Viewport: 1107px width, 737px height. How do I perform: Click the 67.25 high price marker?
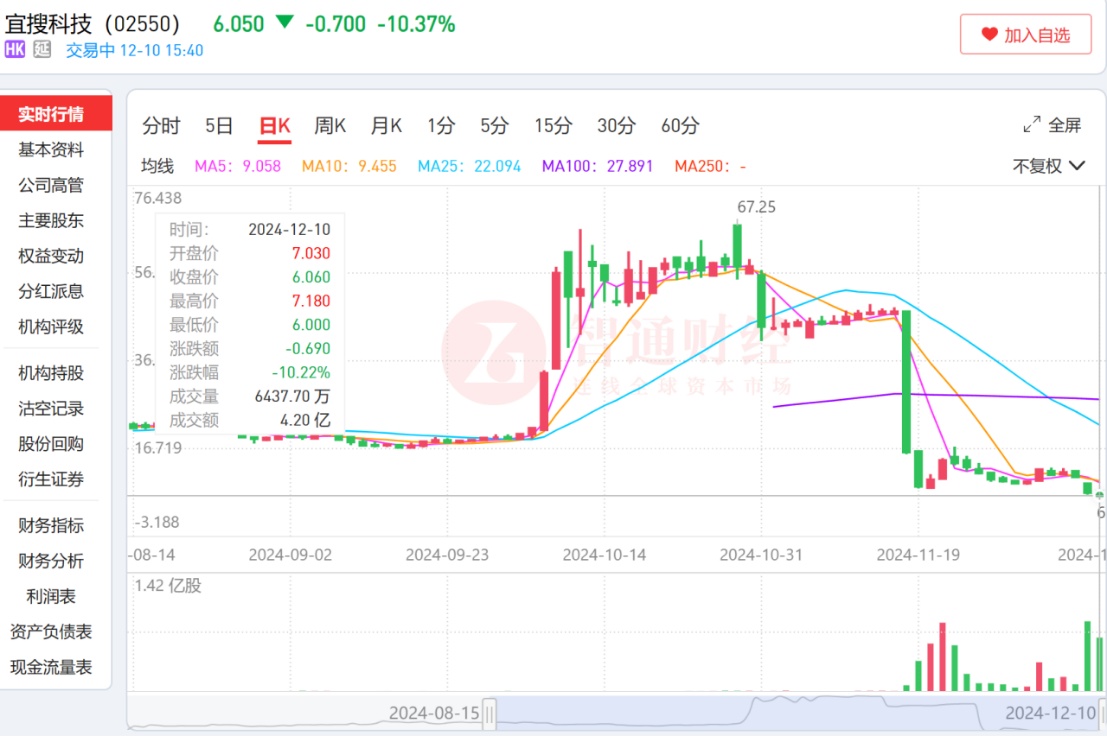click(756, 207)
